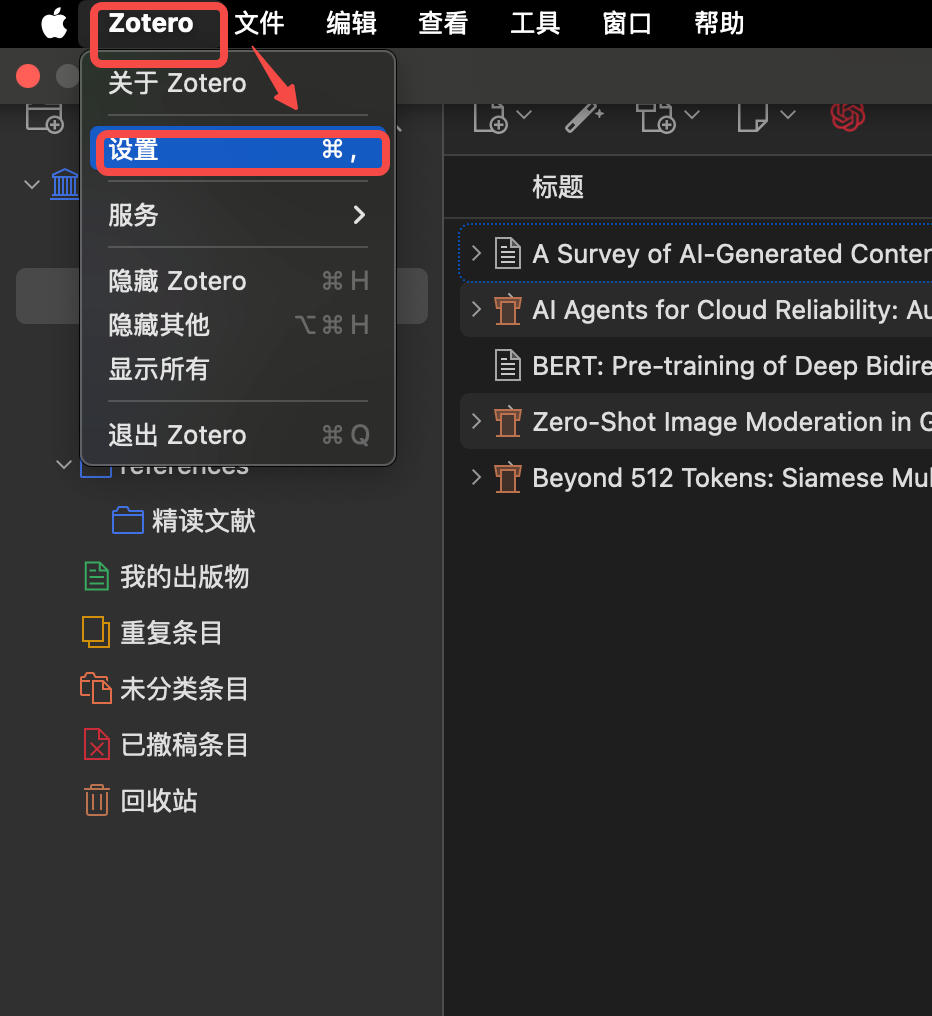
Task: Click the 精读文献 folder icon
Action: tap(128, 520)
